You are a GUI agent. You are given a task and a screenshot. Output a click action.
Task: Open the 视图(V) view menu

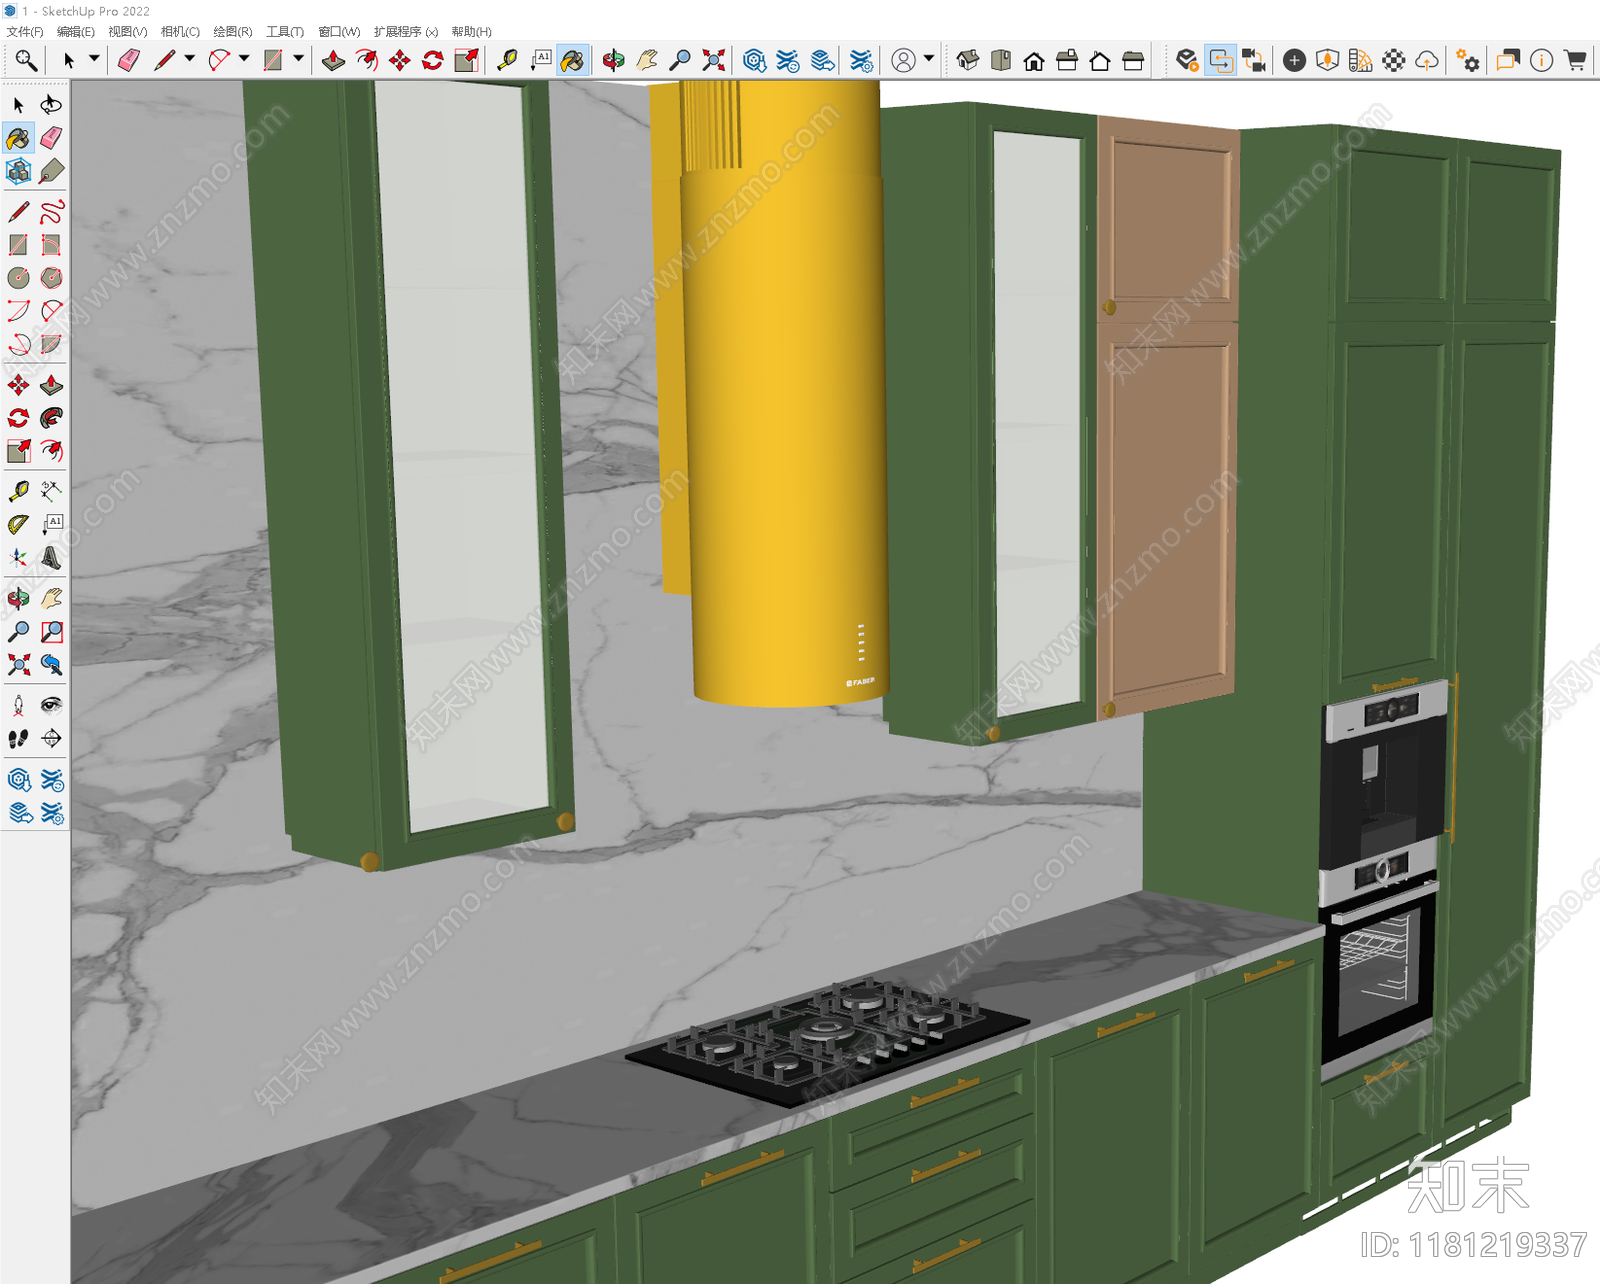(x=128, y=32)
